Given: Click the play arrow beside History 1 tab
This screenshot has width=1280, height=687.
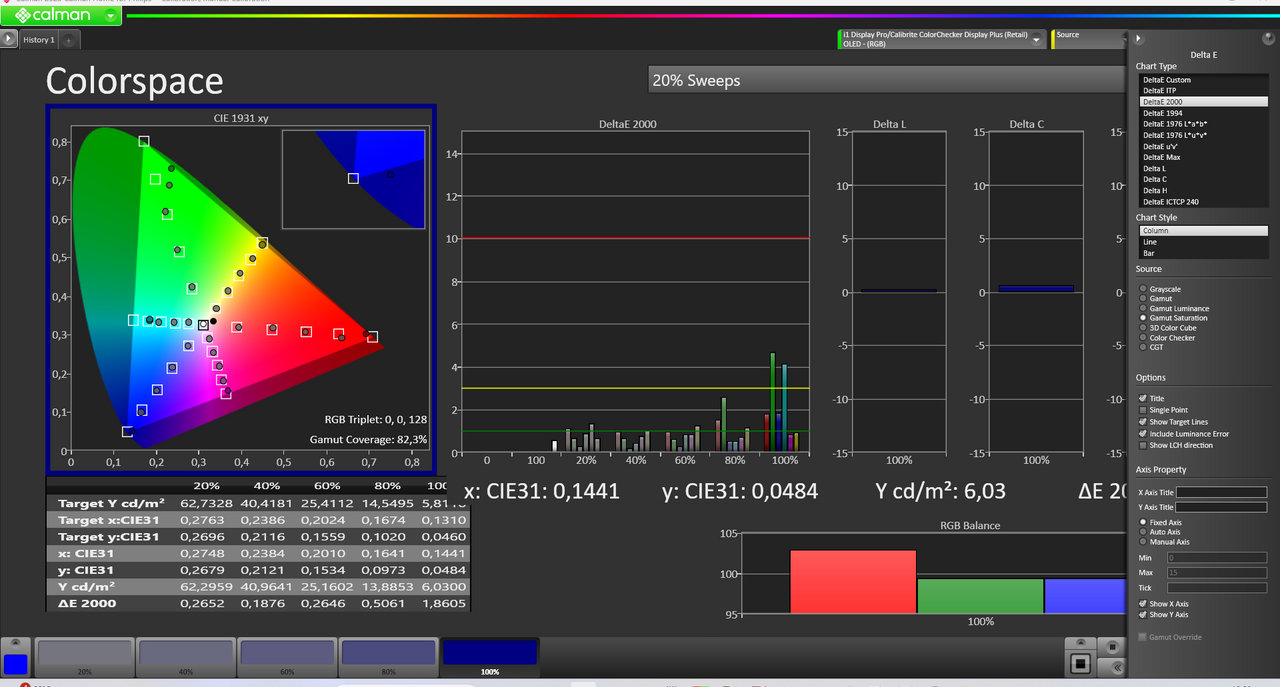Looking at the screenshot, I should tap(9, 40).
